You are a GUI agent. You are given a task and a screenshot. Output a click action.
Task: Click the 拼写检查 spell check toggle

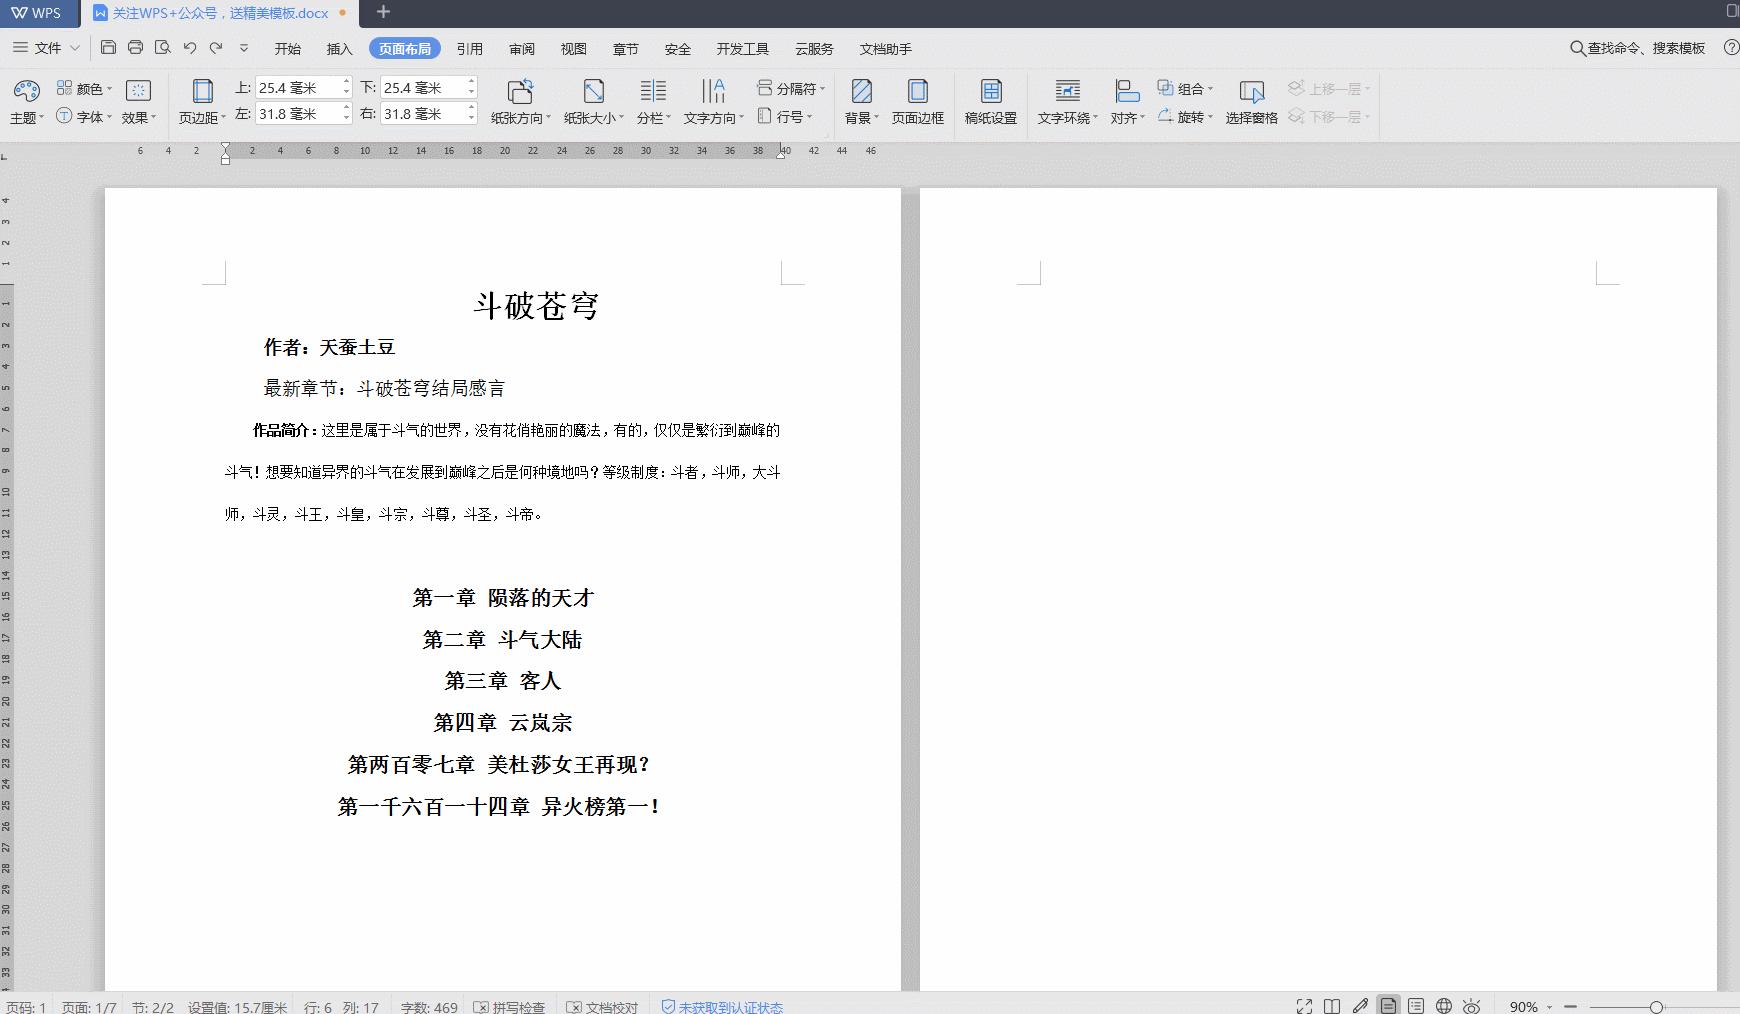[x=510, y=1006]
